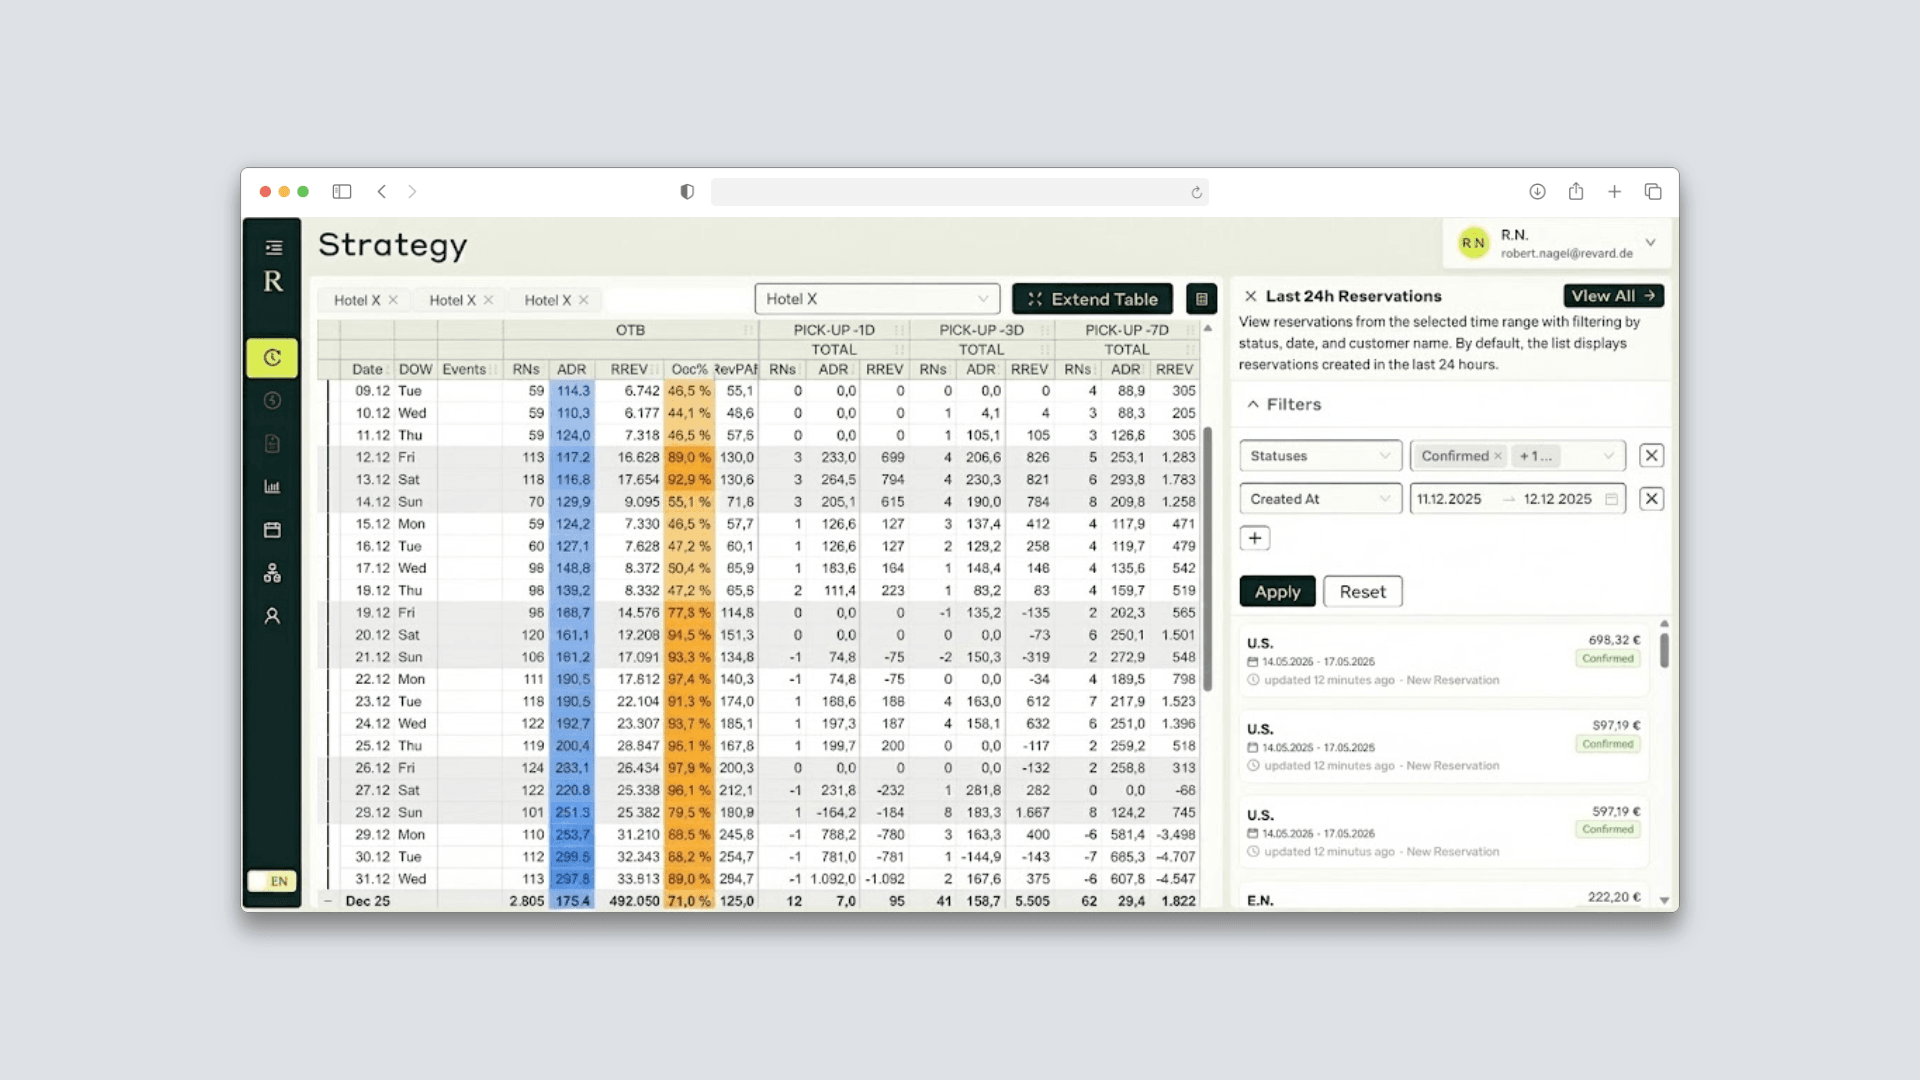Switch to the first Hotel X tab
This screenshot has width=1920, height=1080.
(x=357, y=300)
